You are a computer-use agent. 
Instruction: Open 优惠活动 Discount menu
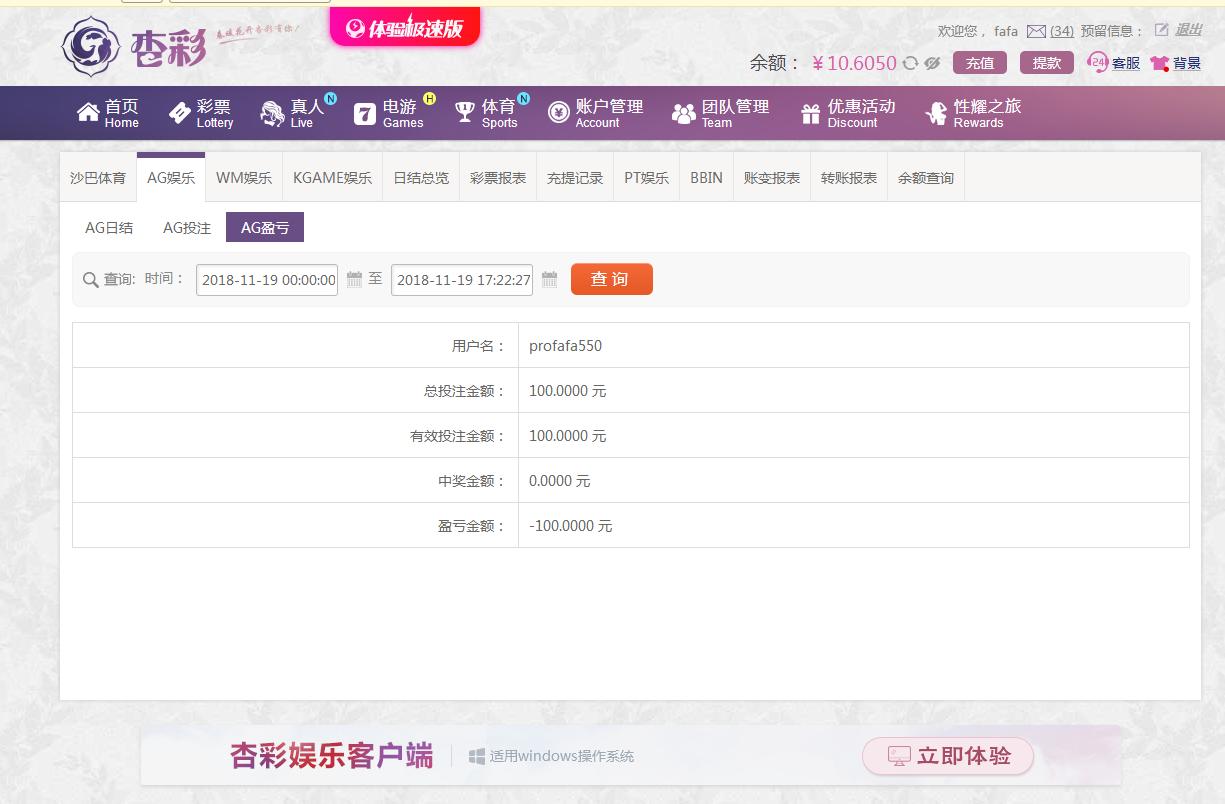(848, 113)
